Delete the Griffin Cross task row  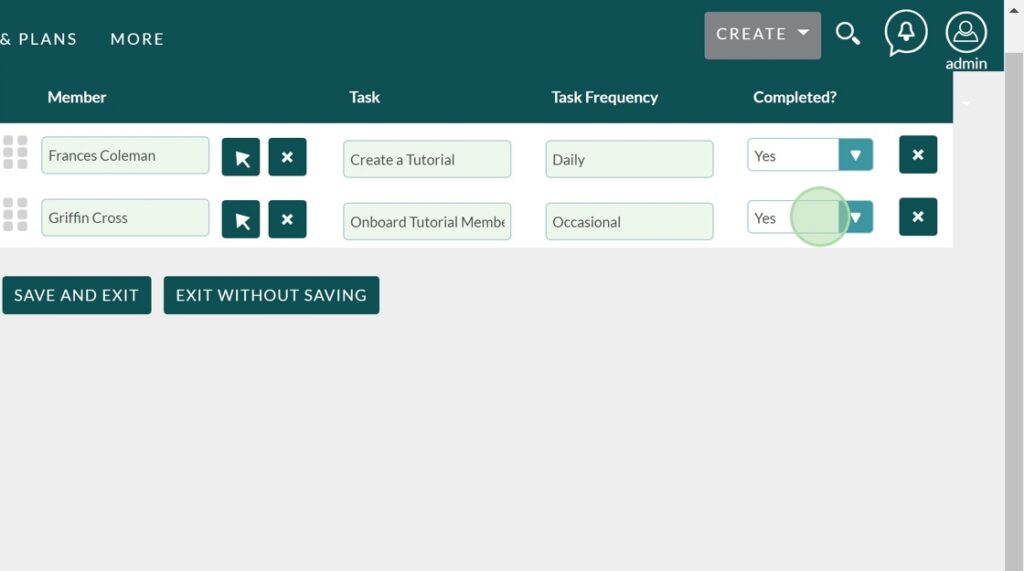917,217
